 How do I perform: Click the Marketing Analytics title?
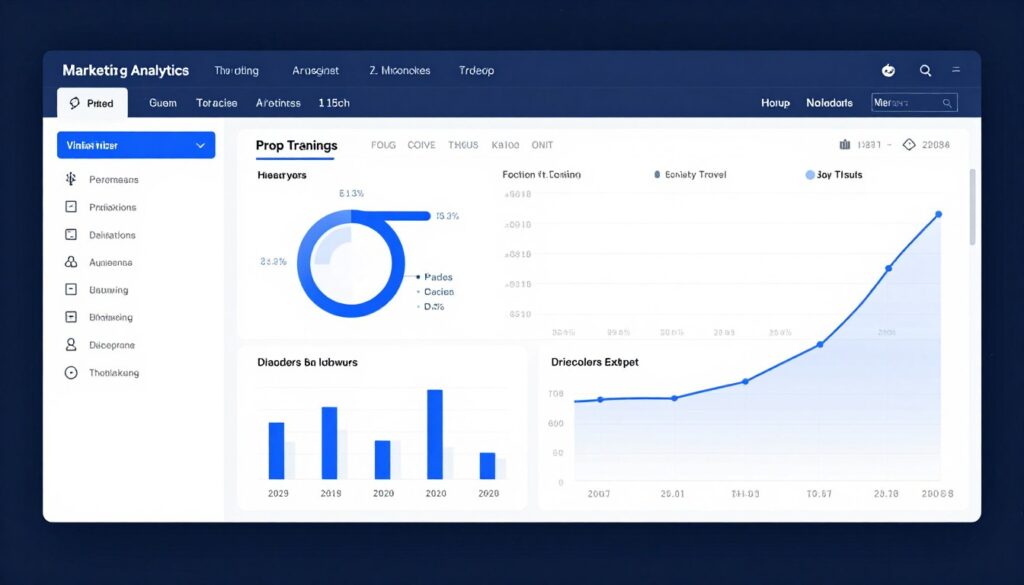pyautogui.click(x=125, y=71)
